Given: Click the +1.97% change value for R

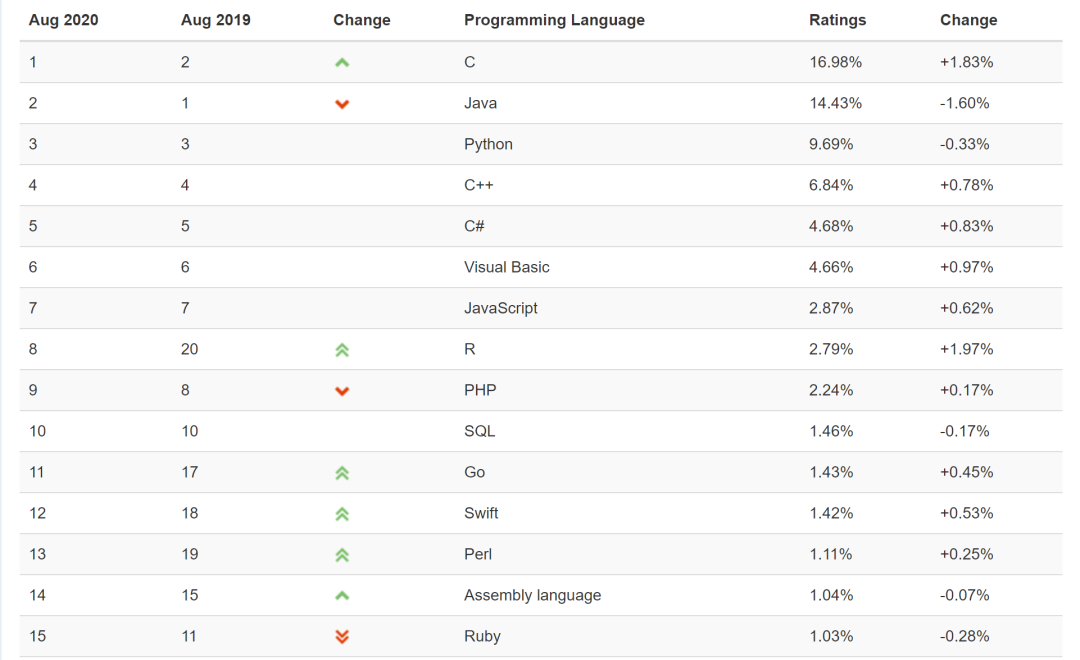Looking at the screenshot, I should (x=966, y=349).
